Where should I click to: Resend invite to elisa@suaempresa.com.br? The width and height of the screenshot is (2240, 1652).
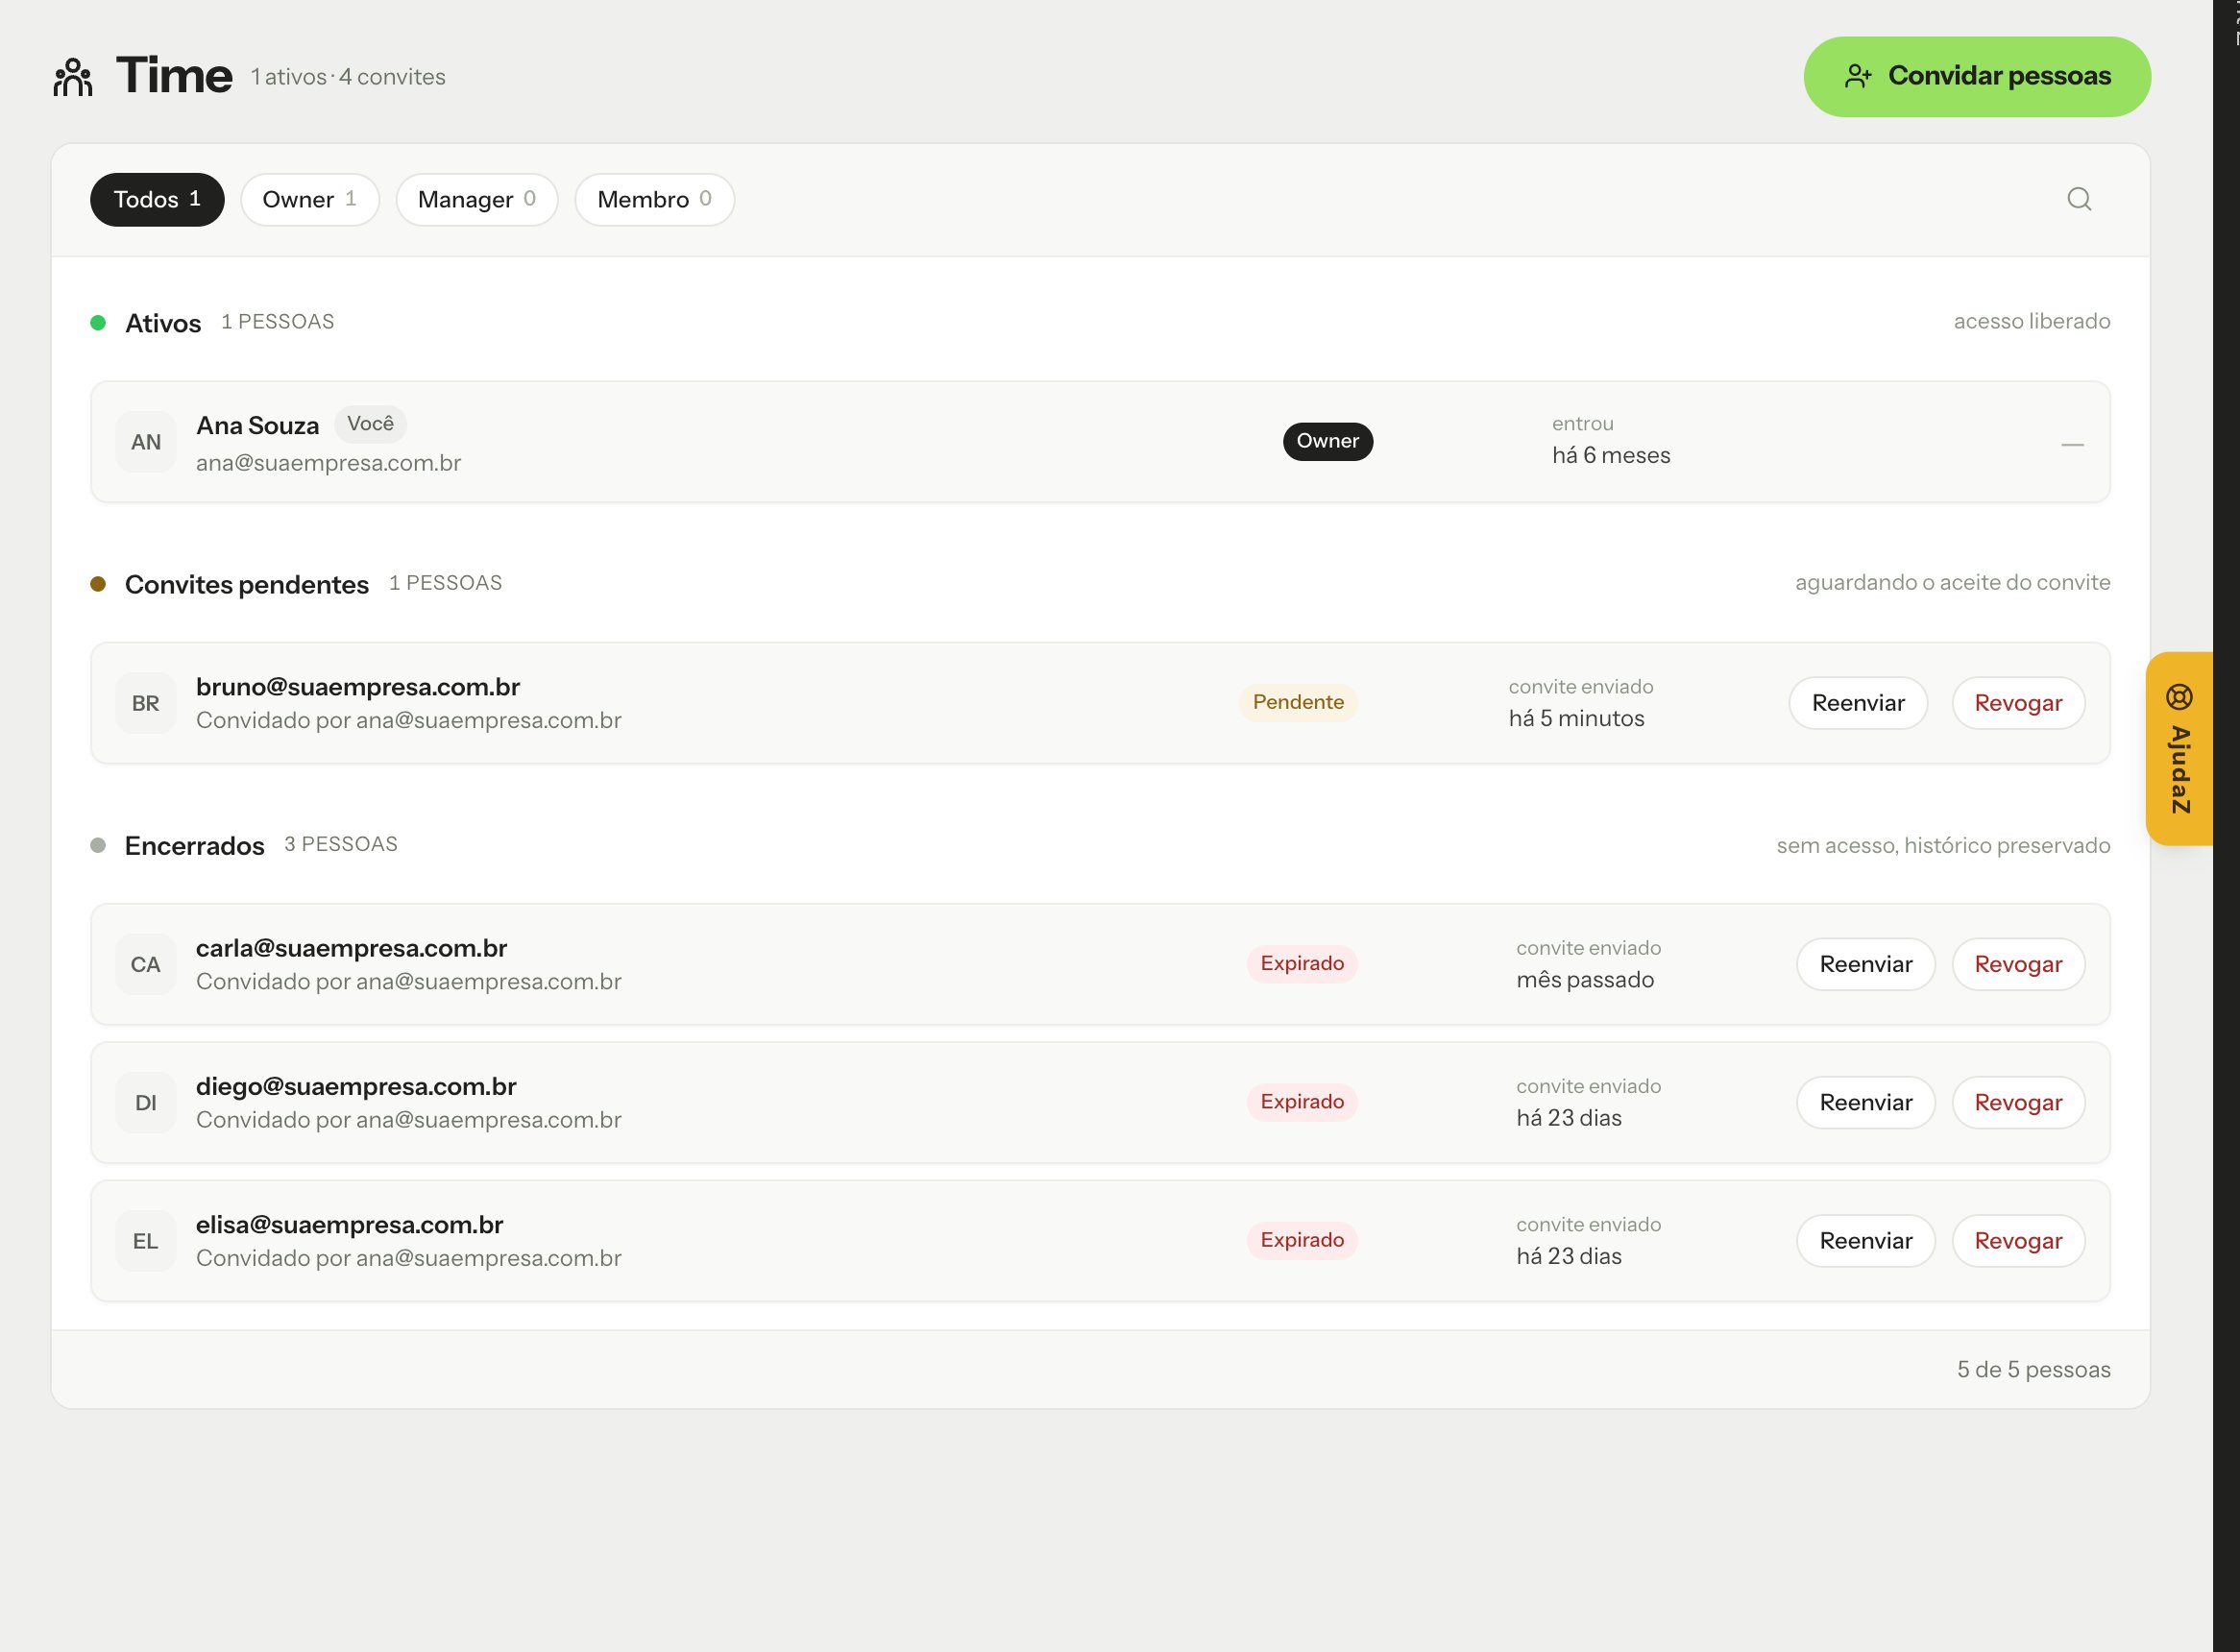tap(1866, 1241)
